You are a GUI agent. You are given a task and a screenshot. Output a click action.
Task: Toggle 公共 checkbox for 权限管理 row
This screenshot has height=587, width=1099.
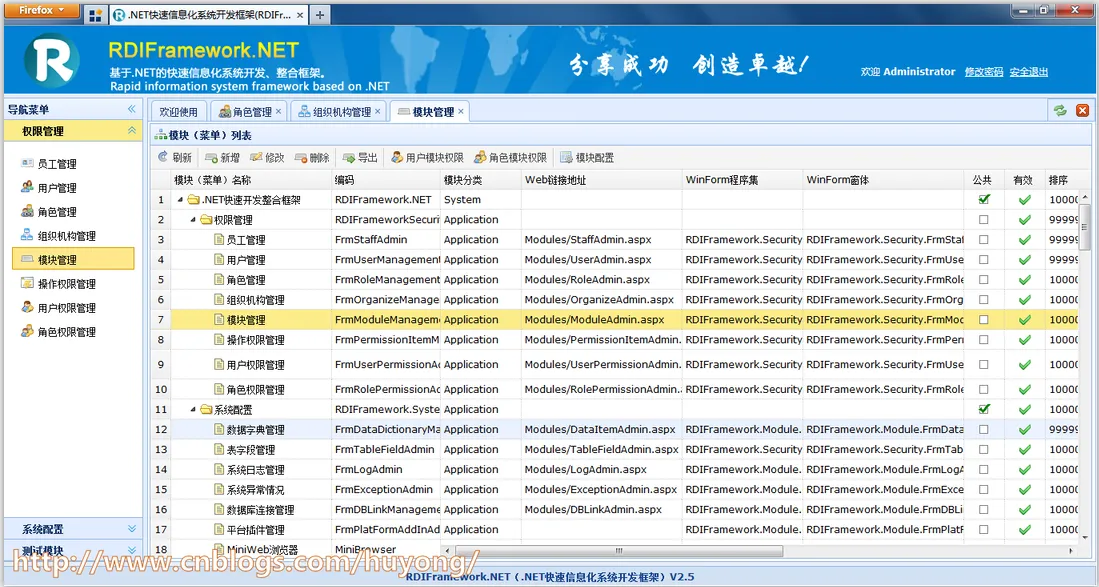tap(984, 219)
